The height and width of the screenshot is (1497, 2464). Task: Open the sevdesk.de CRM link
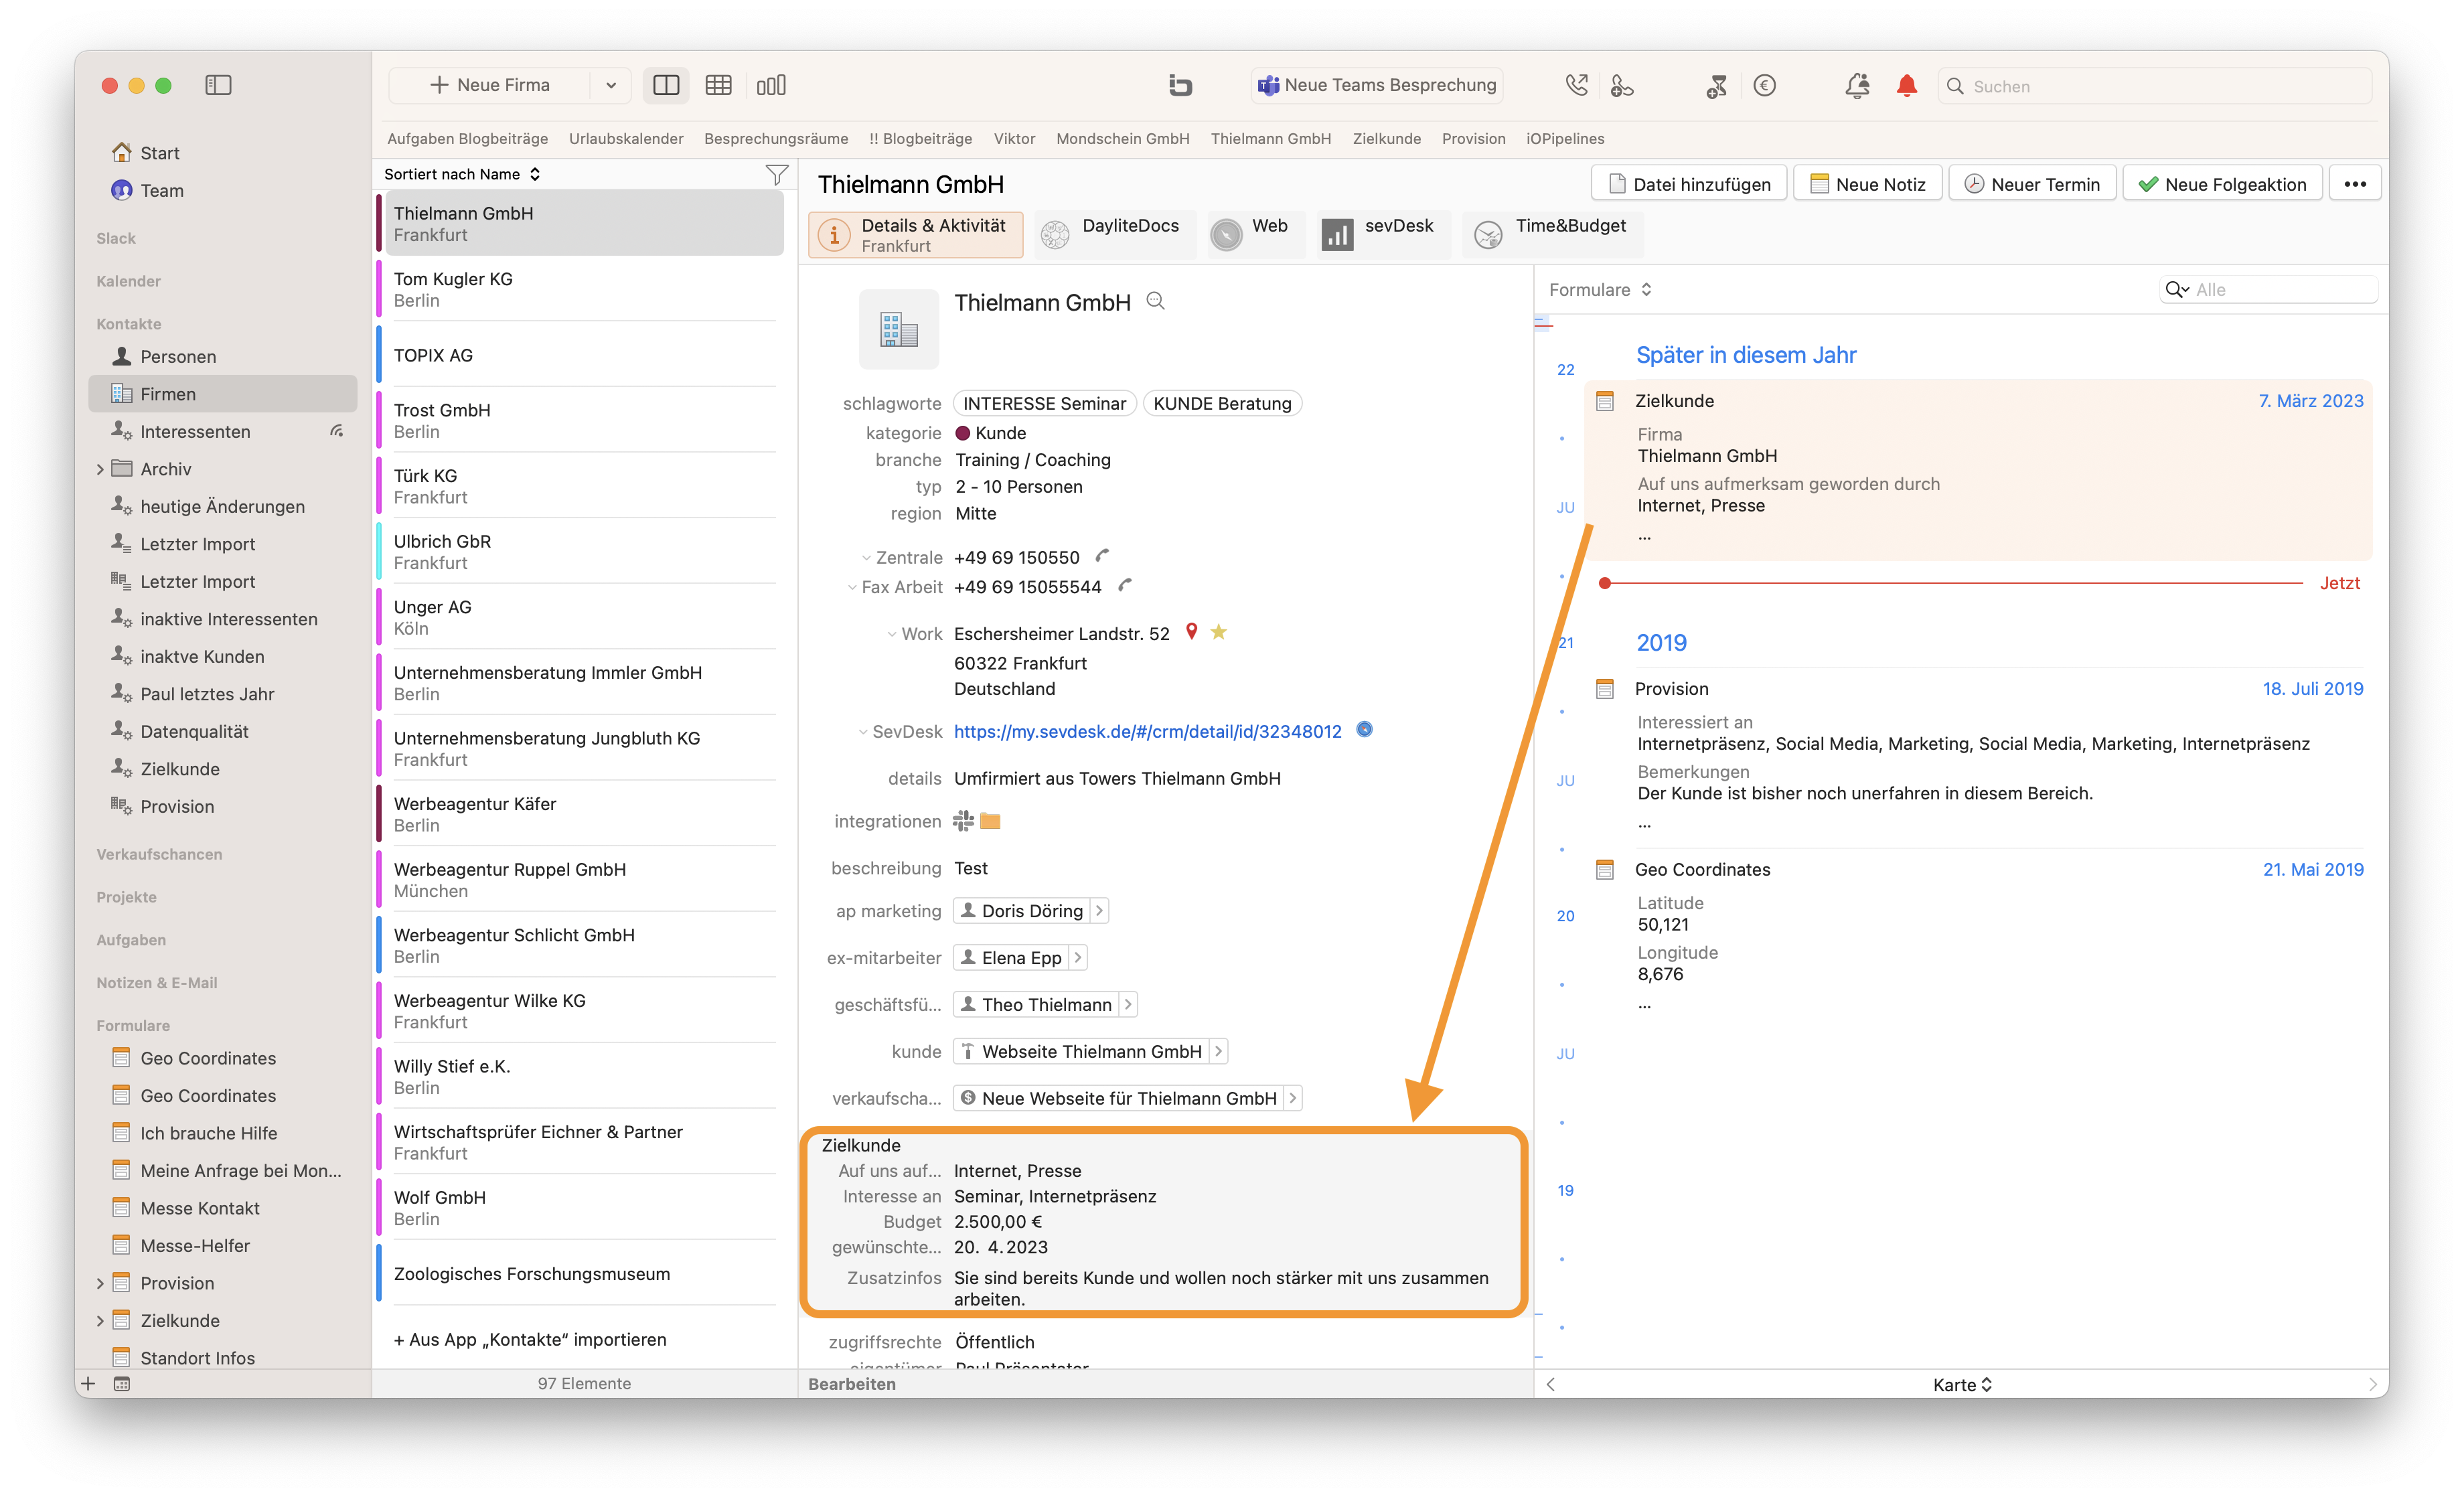[x=1147, y=731]
